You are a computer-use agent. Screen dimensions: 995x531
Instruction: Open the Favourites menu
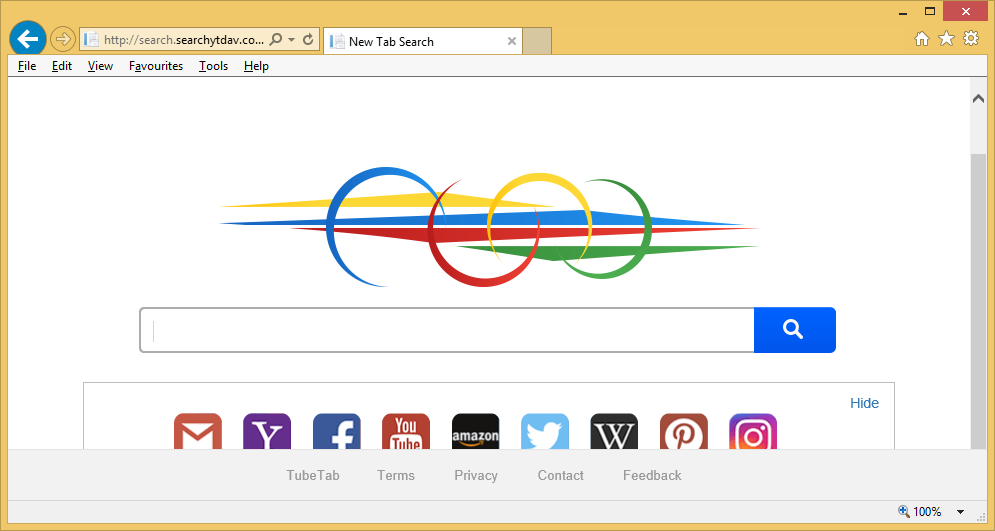155,66
